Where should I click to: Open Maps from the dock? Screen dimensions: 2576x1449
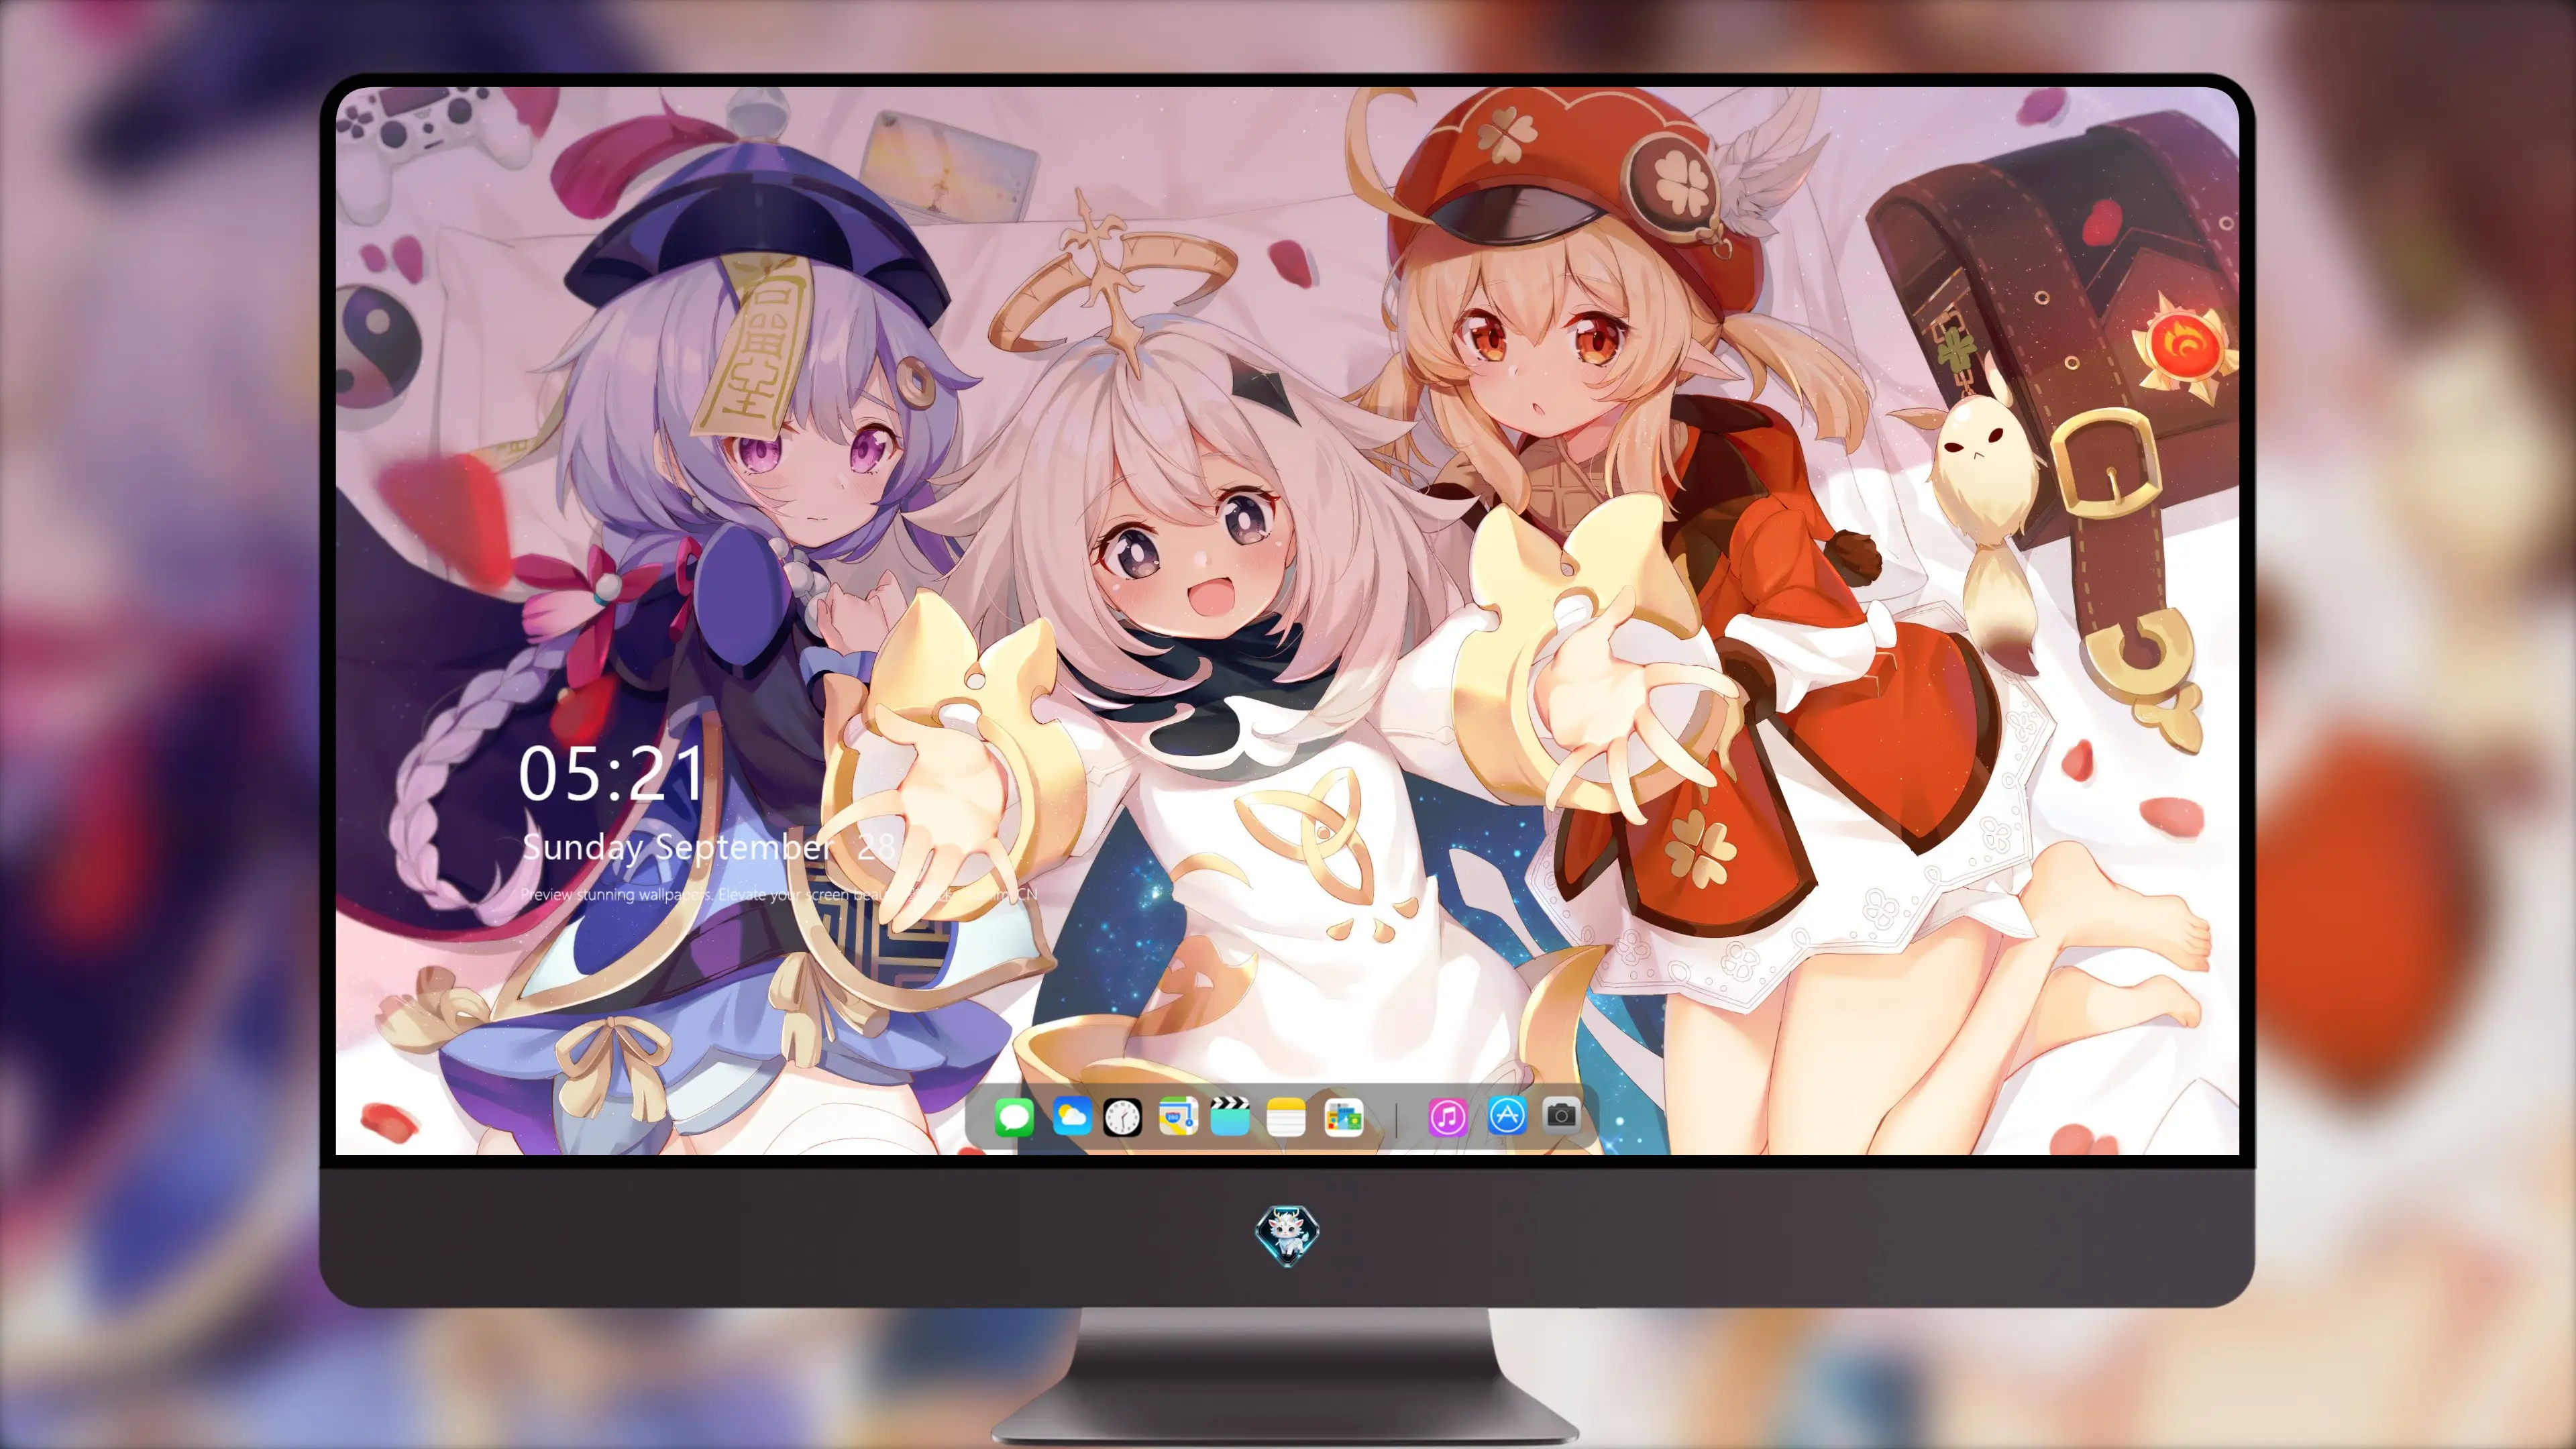pyautogui.click(x=1178, y=1116)
